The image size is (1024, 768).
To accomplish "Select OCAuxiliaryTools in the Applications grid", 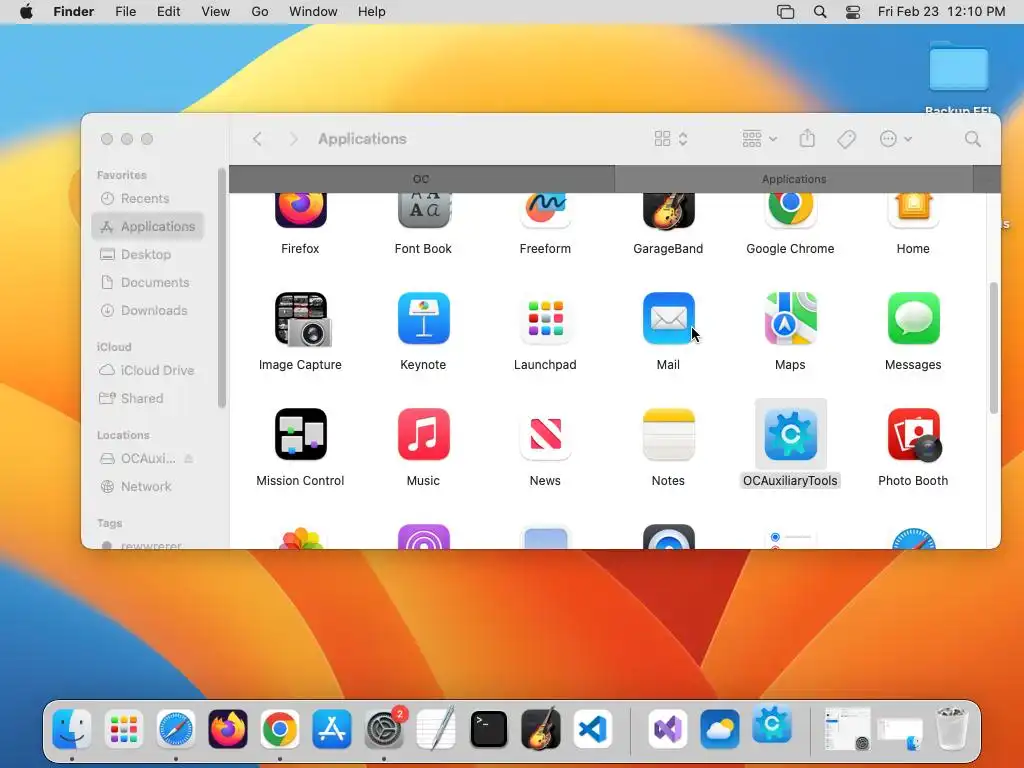I will tap(790, 434).
